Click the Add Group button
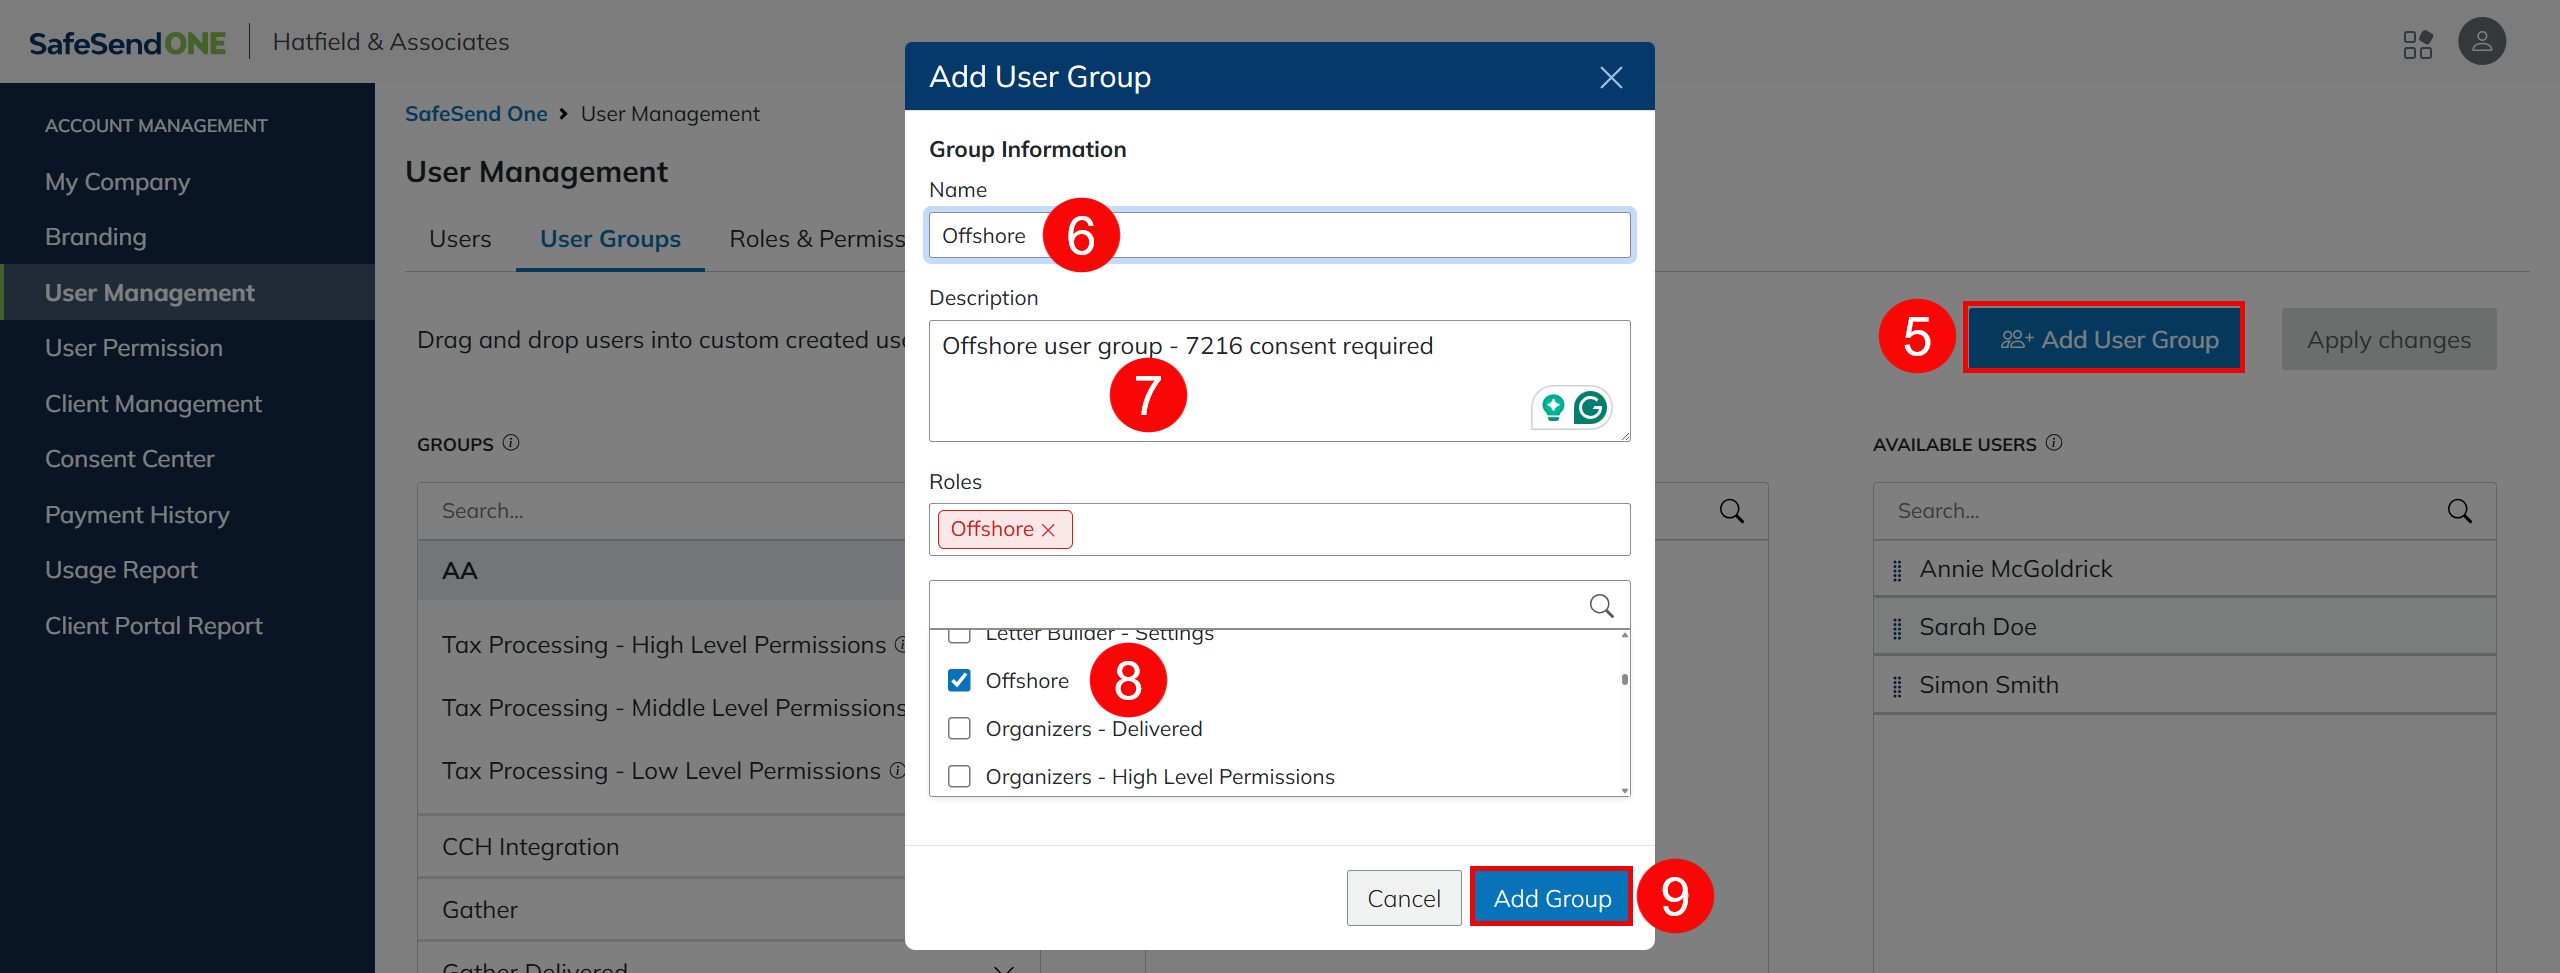Image resolution: width=2560 pixels, height=973 pixels. point(1551,898)
